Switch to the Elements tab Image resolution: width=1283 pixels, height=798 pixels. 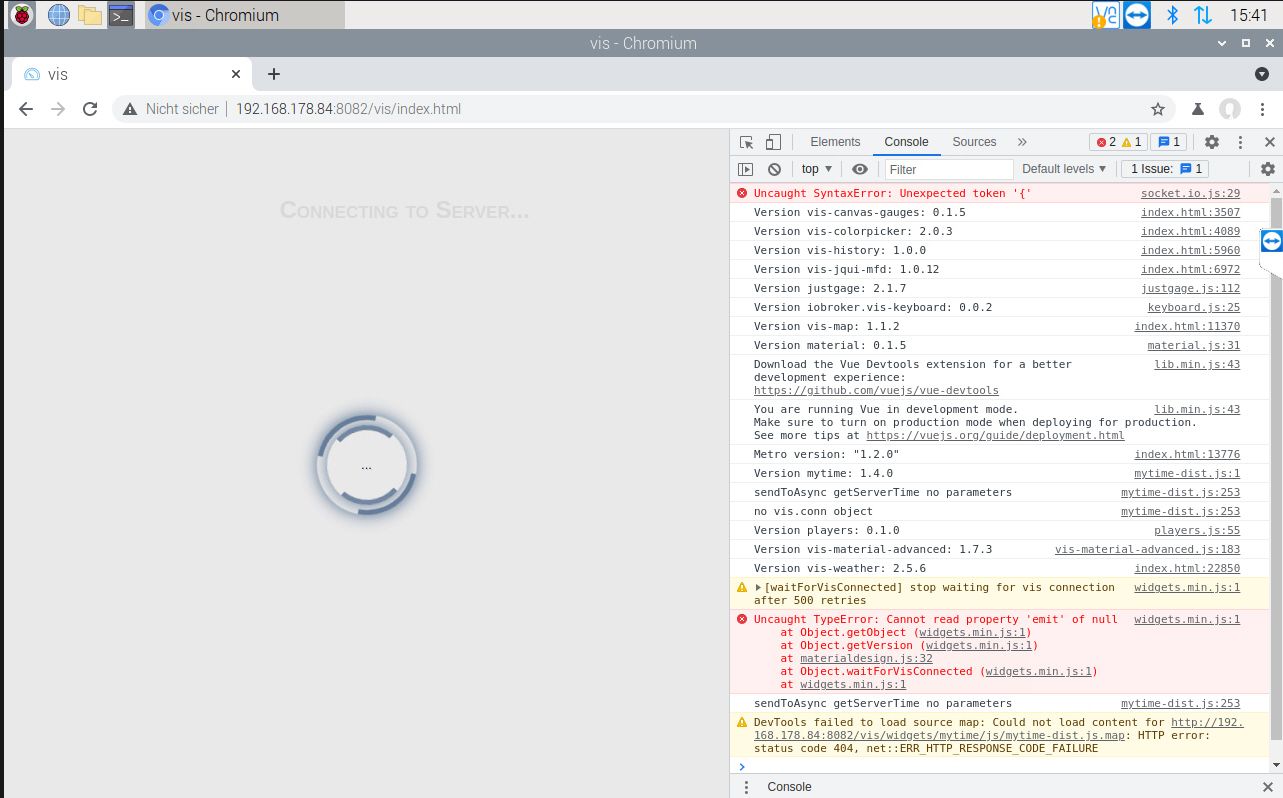pos(835,142)
